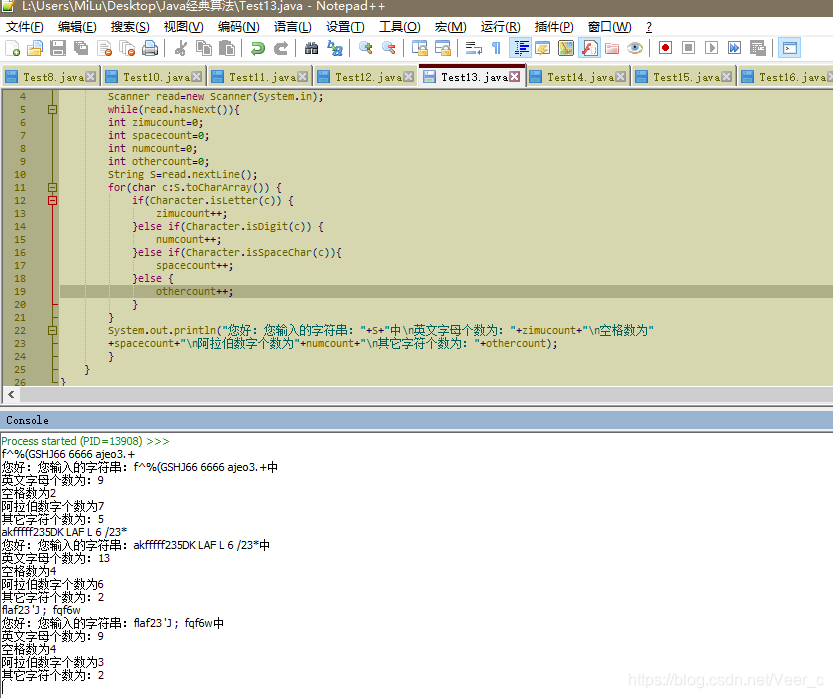Place cursor on othercount++ line 19
The width and height of the screenshot is (833, 698).
pyautogui.click(x=194, y=292)
